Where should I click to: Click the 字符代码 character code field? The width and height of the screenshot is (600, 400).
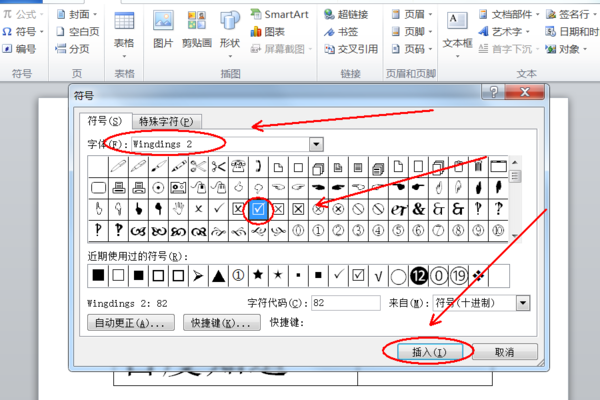coord(346,303)
